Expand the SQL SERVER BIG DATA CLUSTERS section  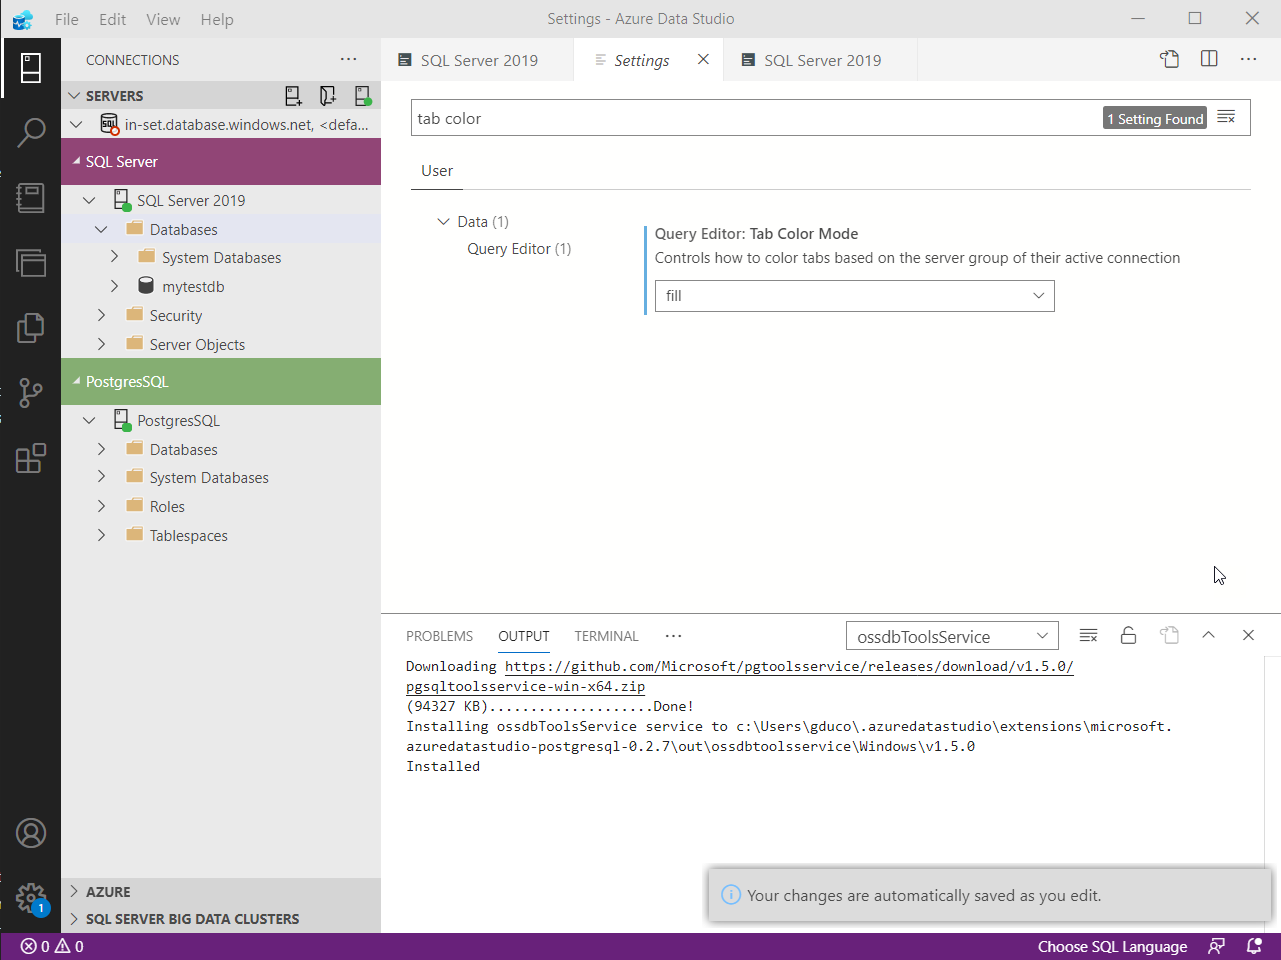tap(74, 919)
